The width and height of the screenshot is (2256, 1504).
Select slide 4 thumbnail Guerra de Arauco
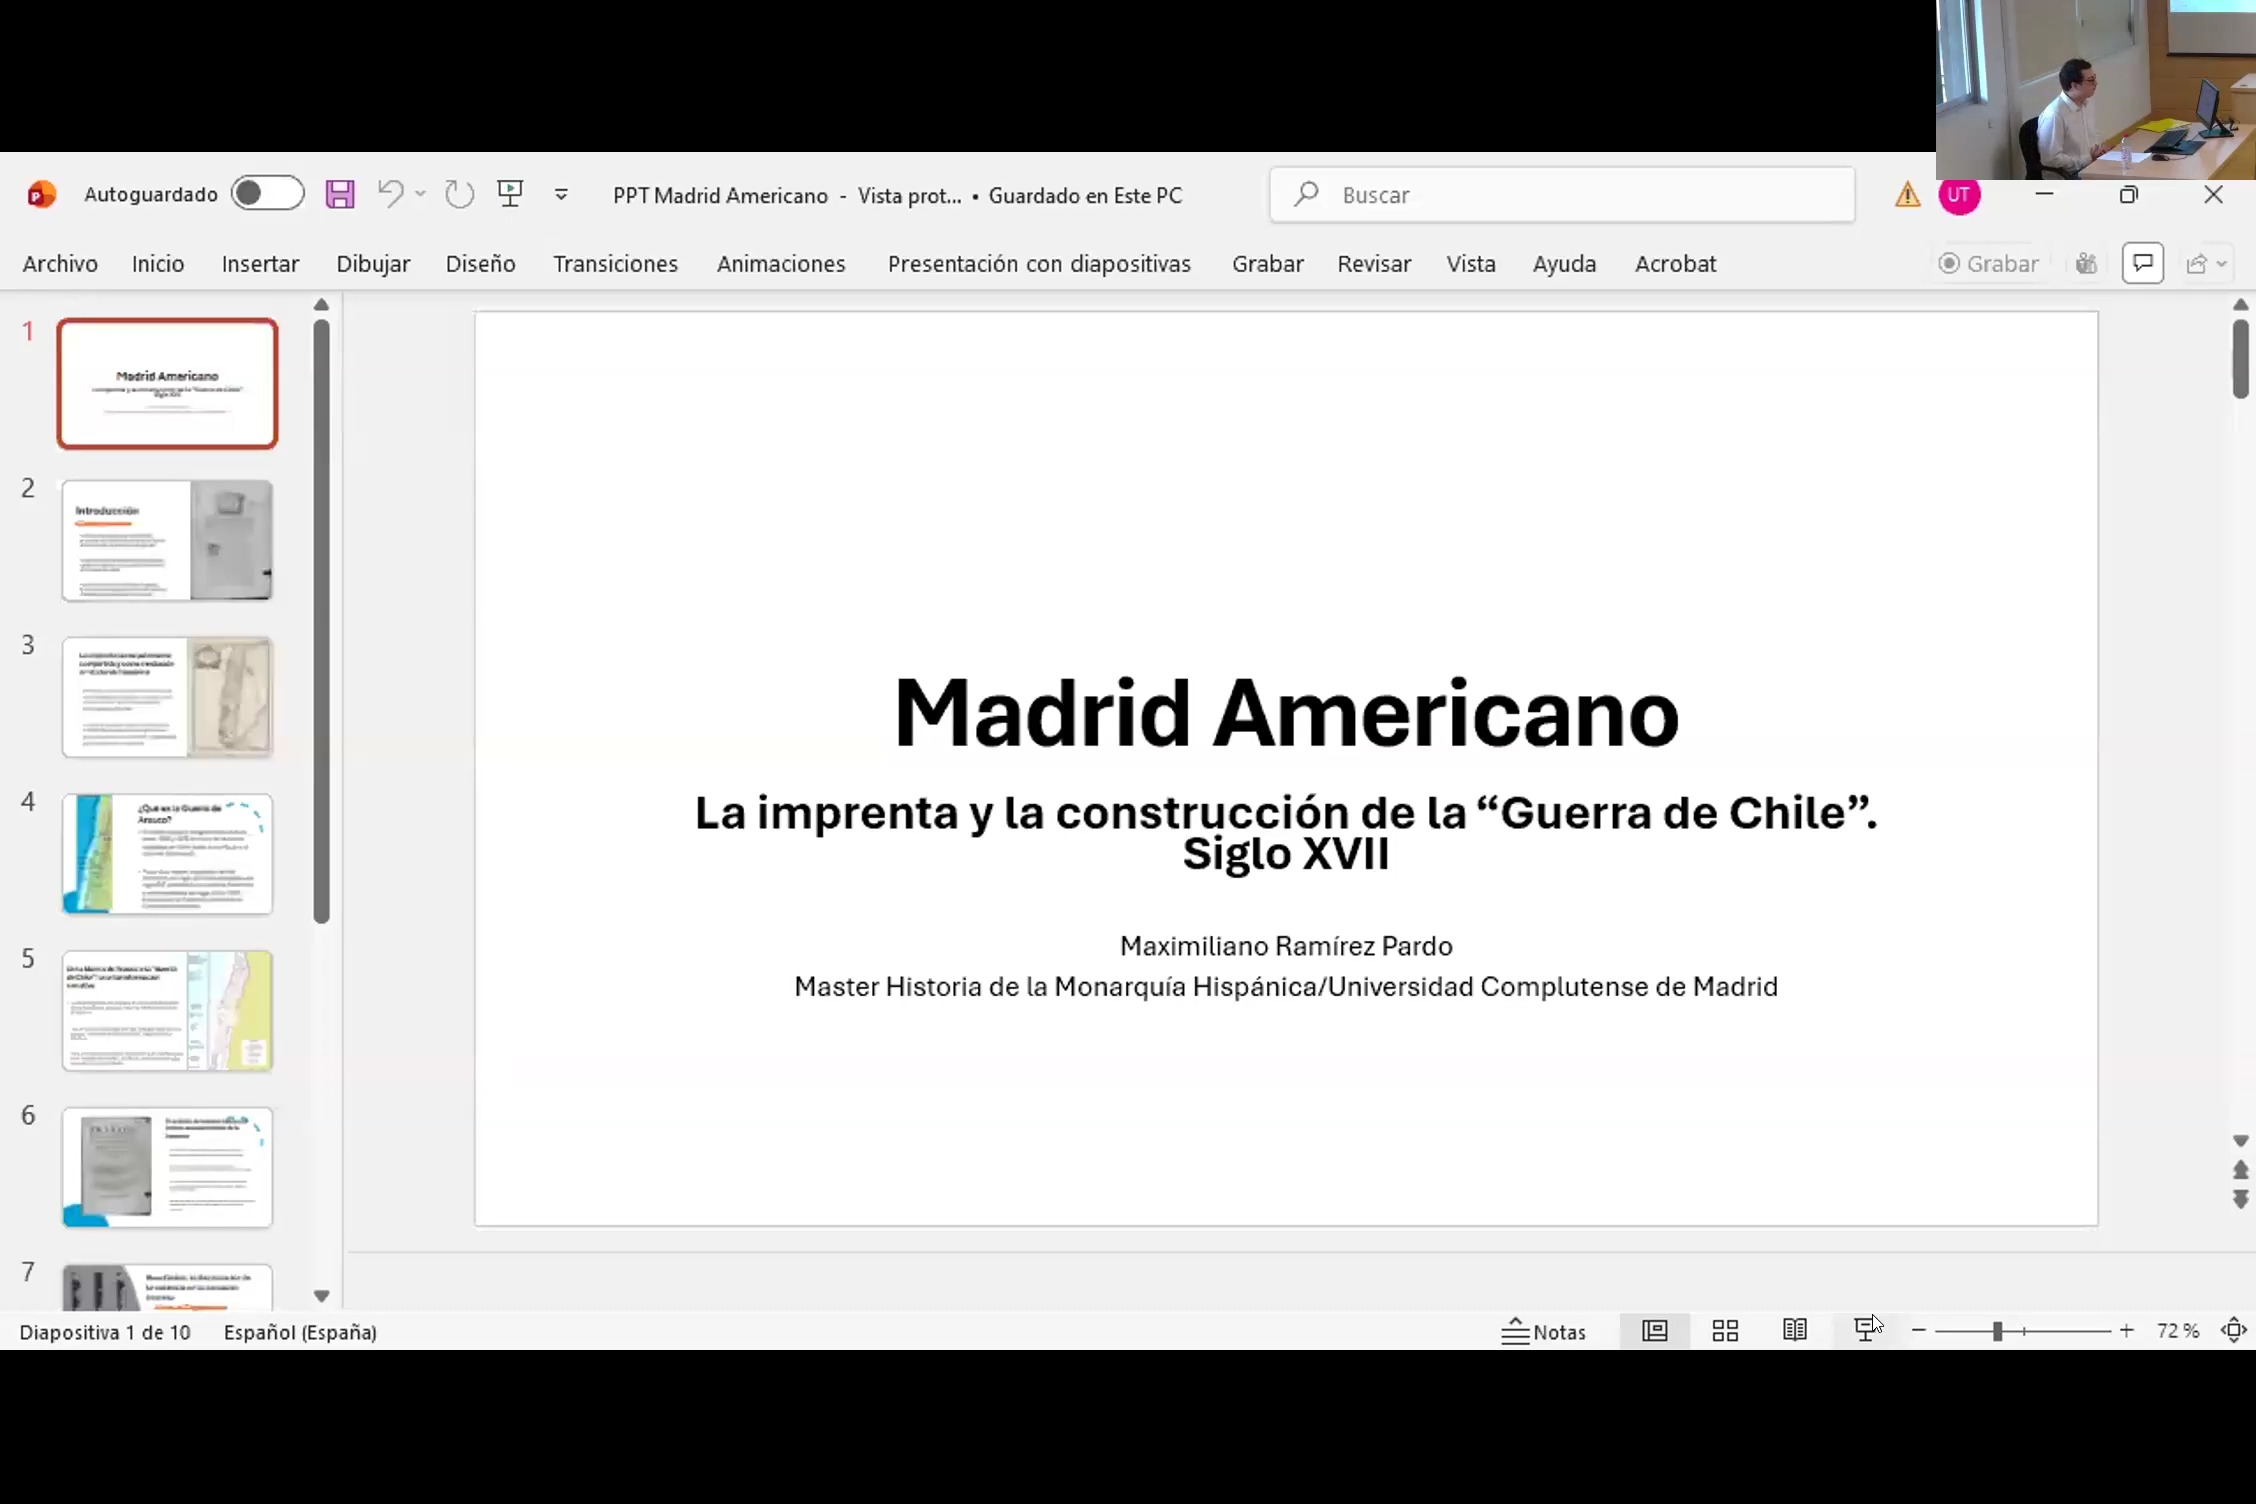167,854
